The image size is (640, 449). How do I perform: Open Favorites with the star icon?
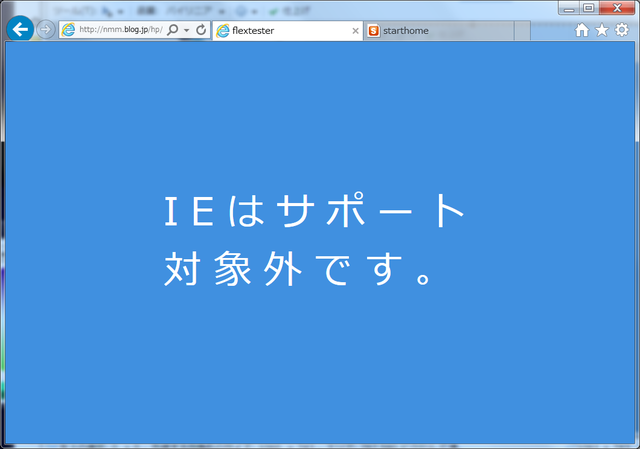pyautogui.click(x=602, y=30)
